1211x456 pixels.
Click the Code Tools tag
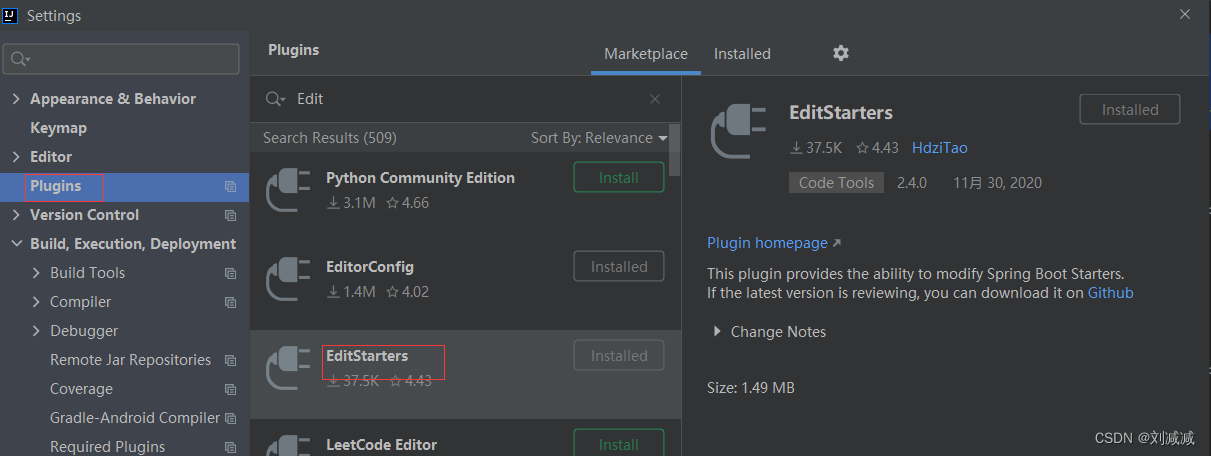pos(836,183)
